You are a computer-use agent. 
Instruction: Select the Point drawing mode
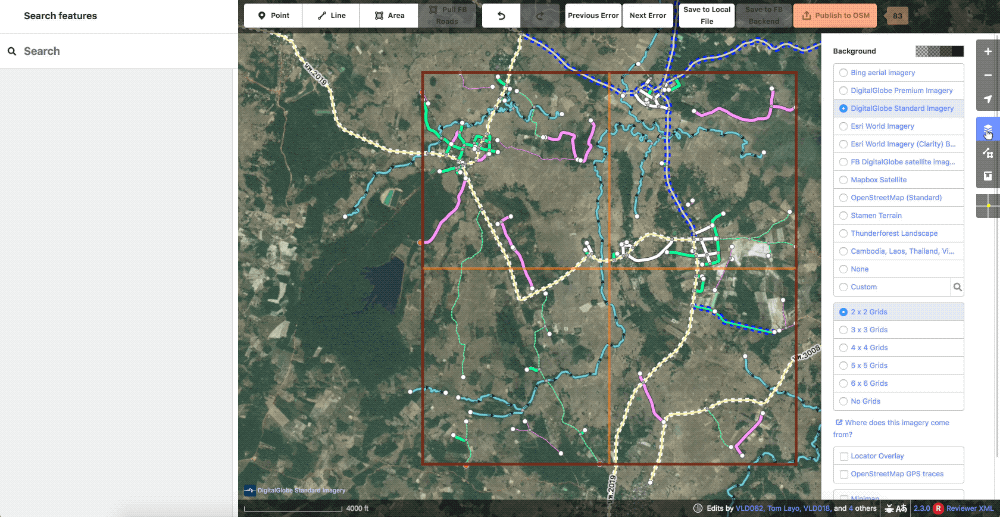pyautogui.click(x=273, y=15)
